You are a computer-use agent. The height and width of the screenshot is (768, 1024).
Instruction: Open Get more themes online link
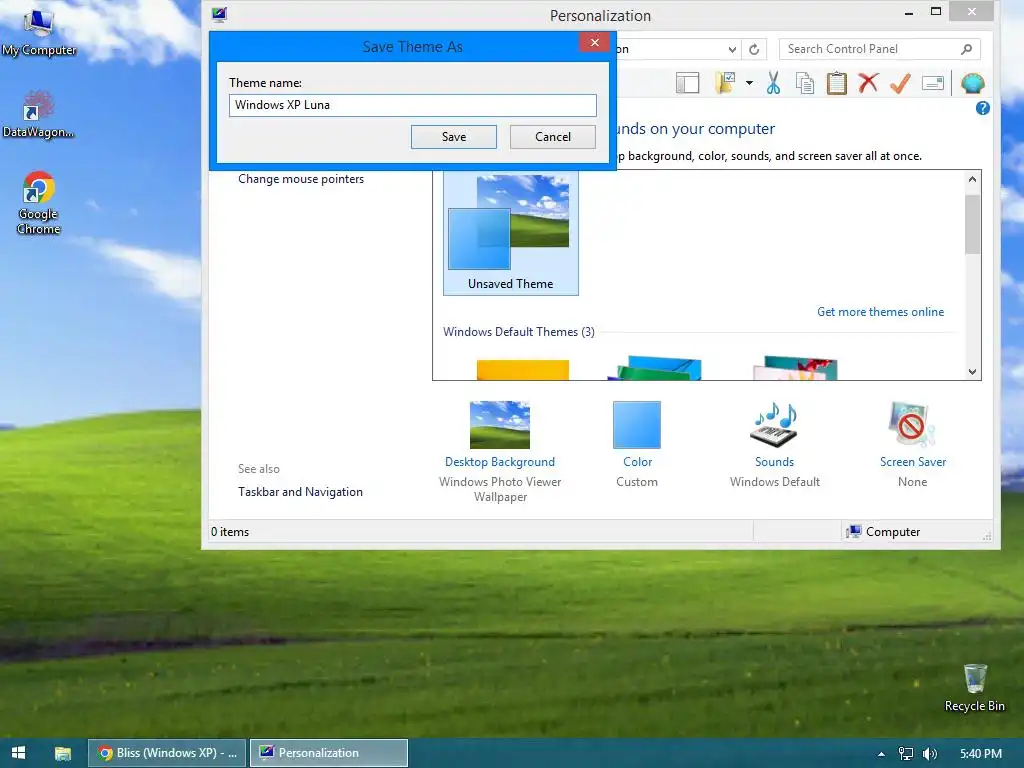pyautogui.click(x=880, y=312)
